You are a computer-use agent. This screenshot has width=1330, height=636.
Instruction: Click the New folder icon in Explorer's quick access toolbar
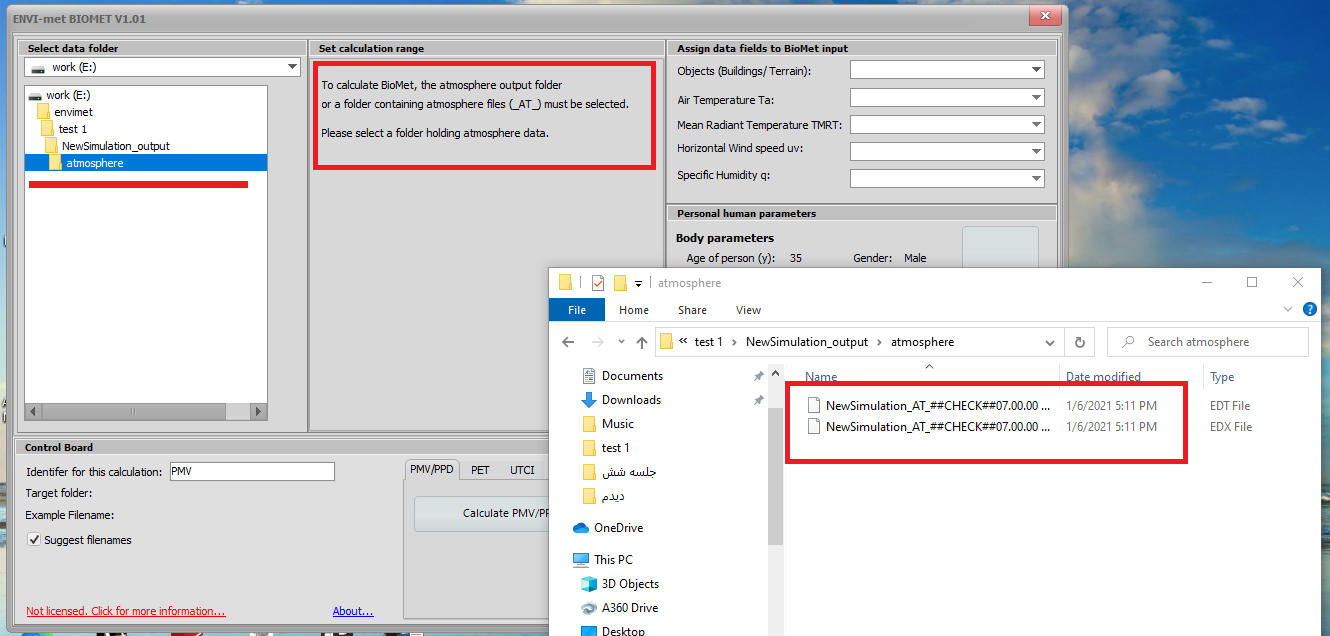tap(620, 283)
